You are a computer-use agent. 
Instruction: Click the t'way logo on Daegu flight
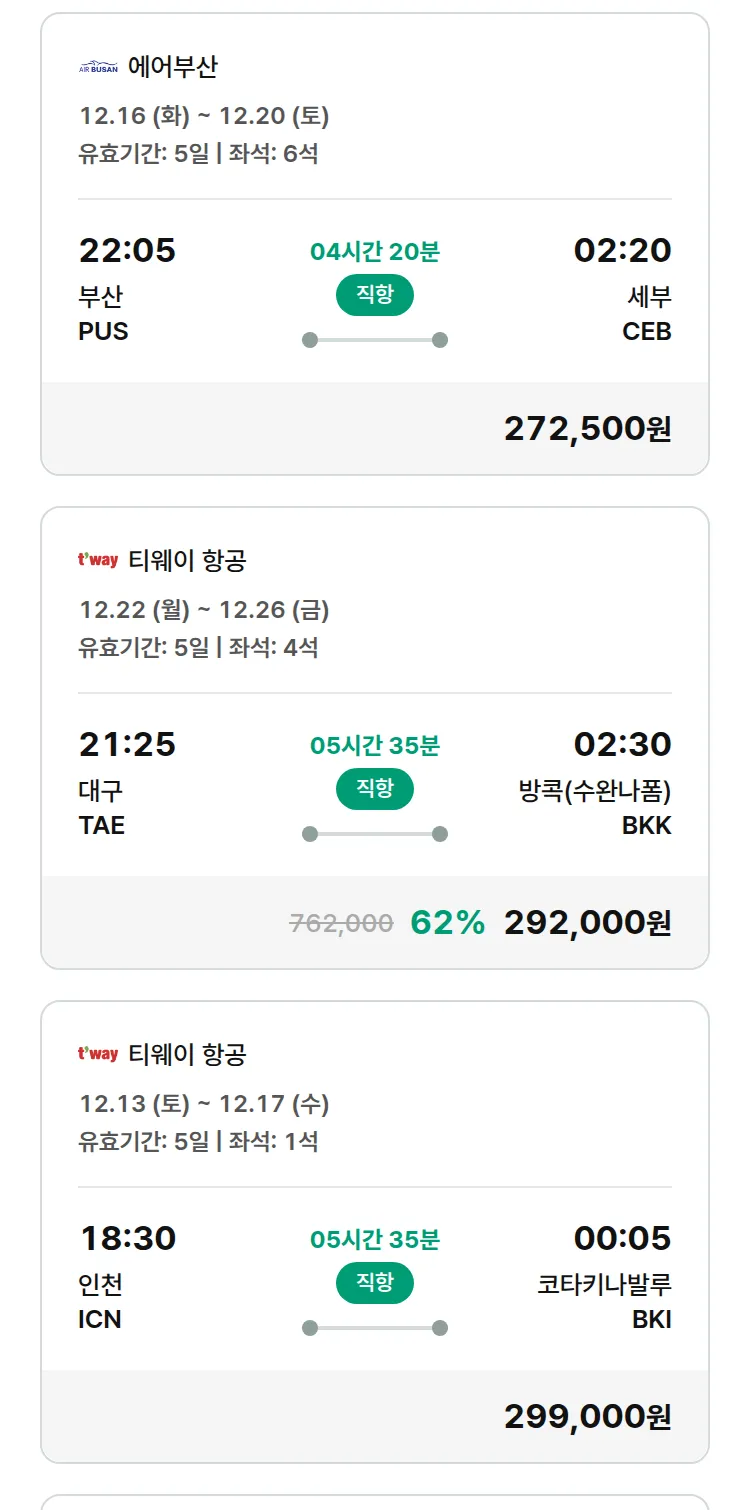point(98,561)
